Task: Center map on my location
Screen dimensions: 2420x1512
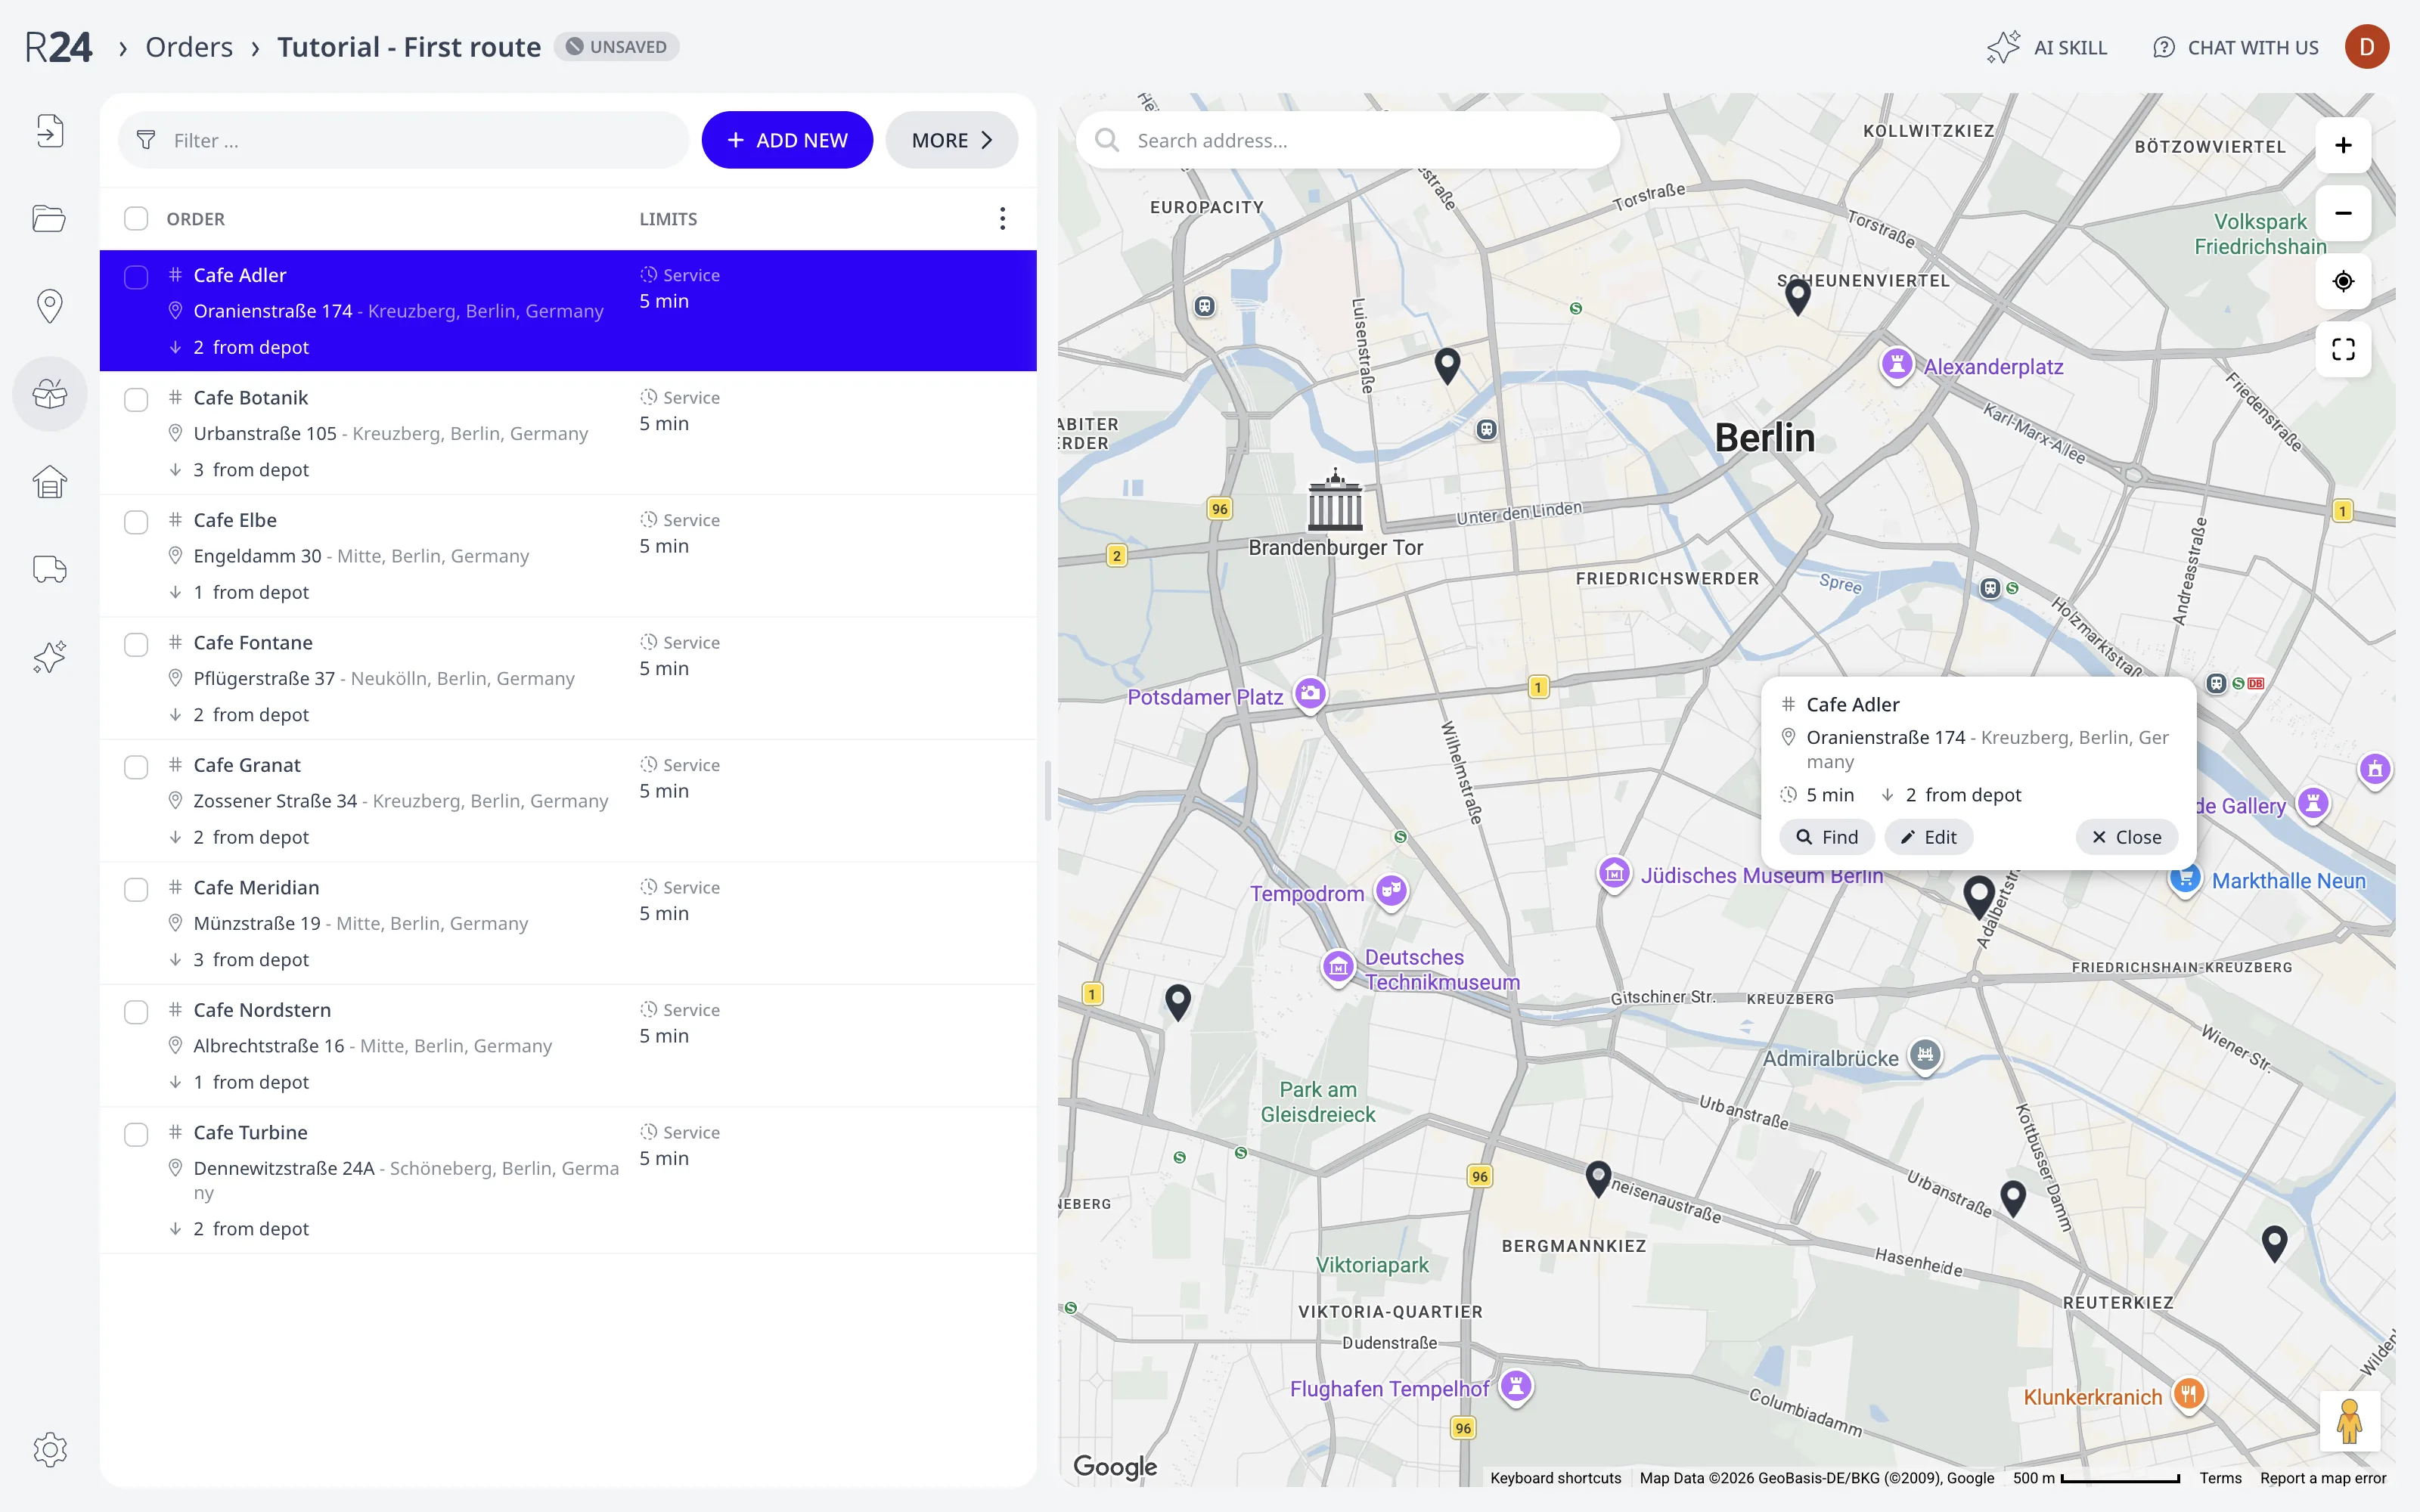Action: (x=2343, y=281)
